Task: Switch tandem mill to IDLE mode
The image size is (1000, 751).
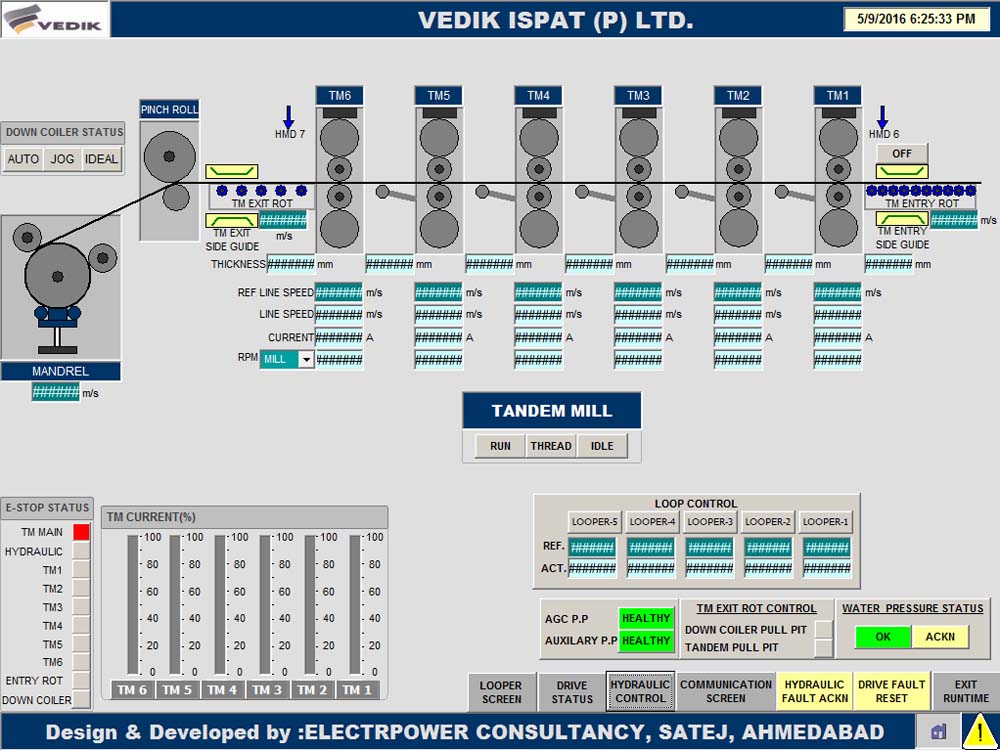Action: click(602, 446)
